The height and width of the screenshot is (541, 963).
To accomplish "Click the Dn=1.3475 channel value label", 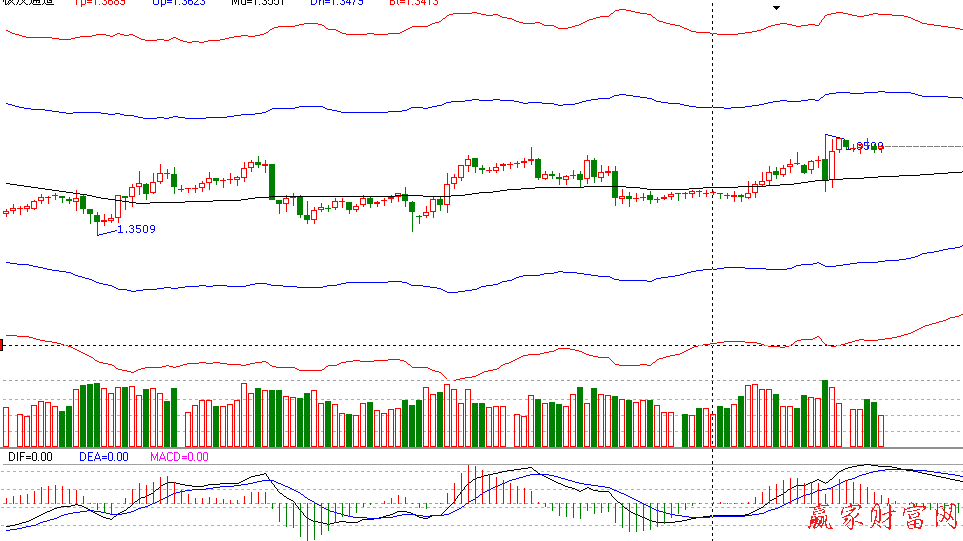I will click(x=335, y=3).
